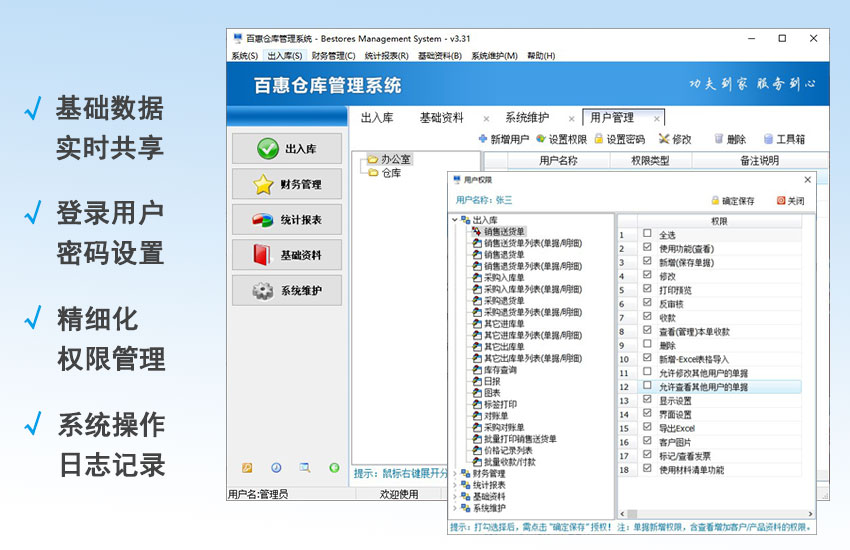Check the 删除 permission checkbox in row 9
This screenshot has height=550, width=850.
tap(647, 344)
